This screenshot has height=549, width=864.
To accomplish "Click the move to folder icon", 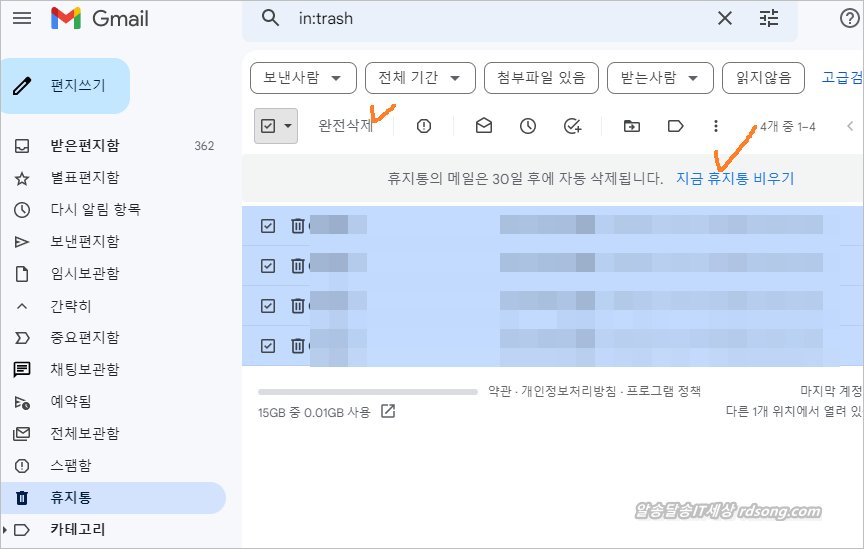I will [x=631, y=126].
